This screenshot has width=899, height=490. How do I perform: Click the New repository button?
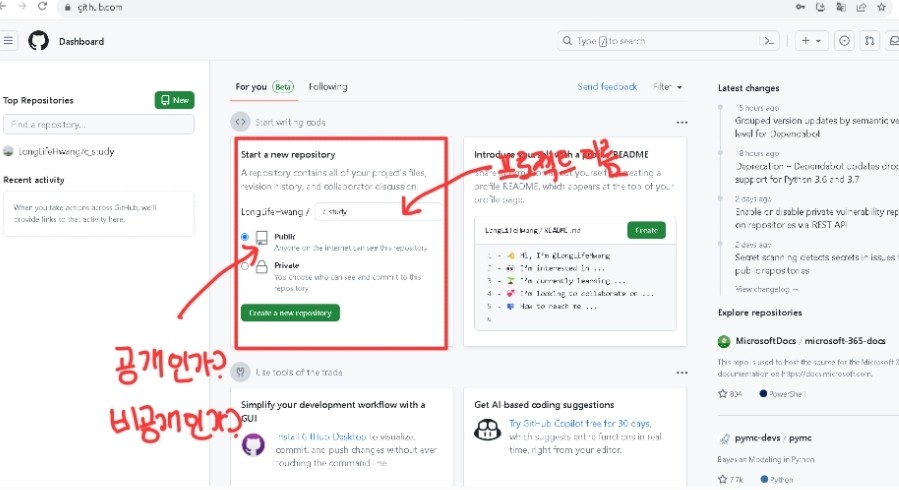point(174,100)
